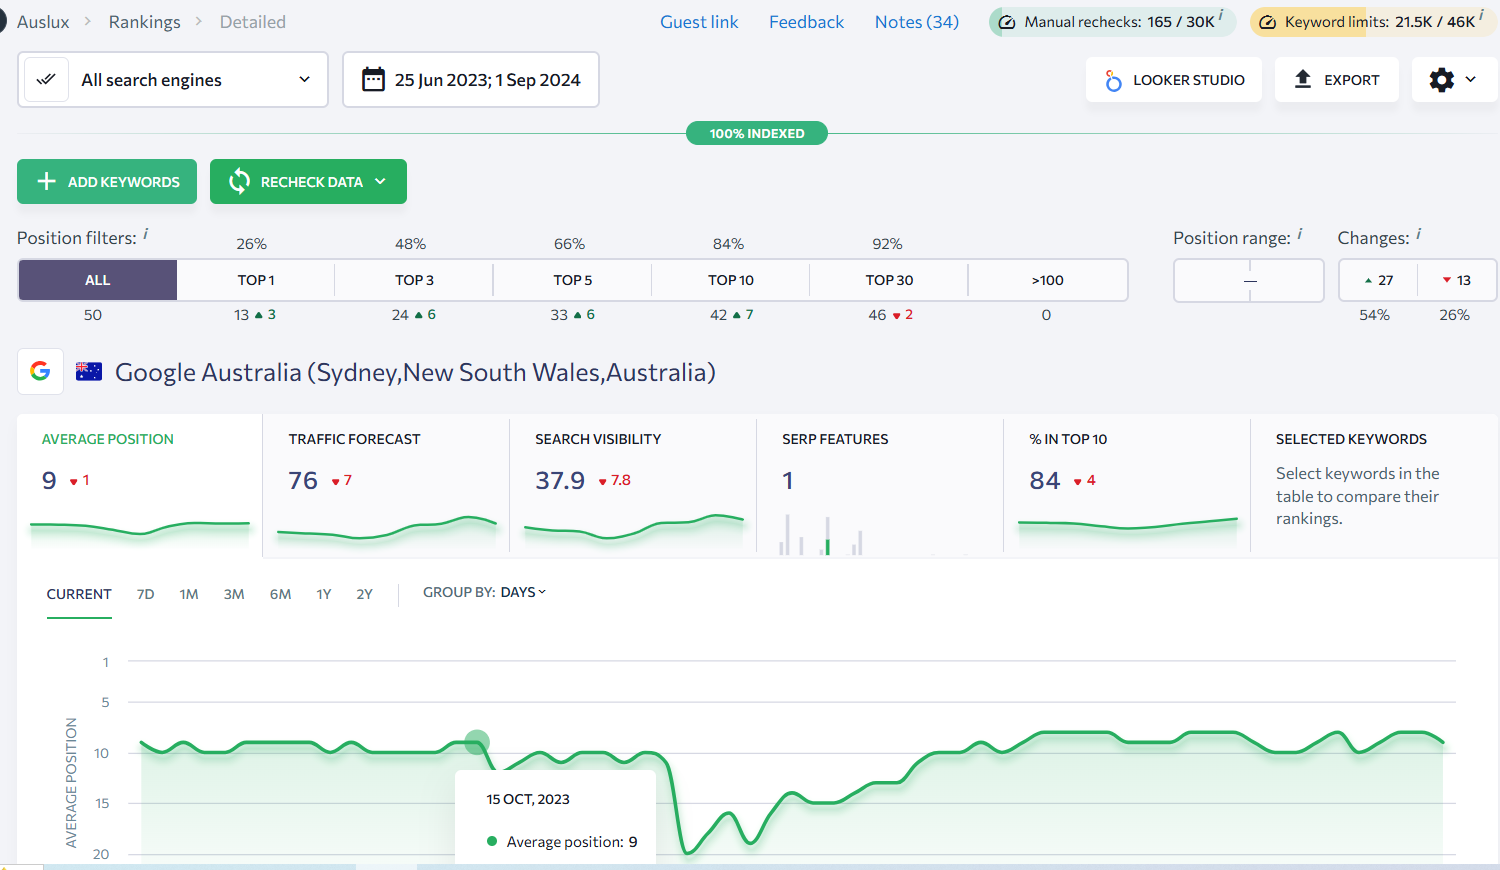Screen dimensions: 1500x870
Task: Click the 100% INDEXED badge
Action: point(757,133)
